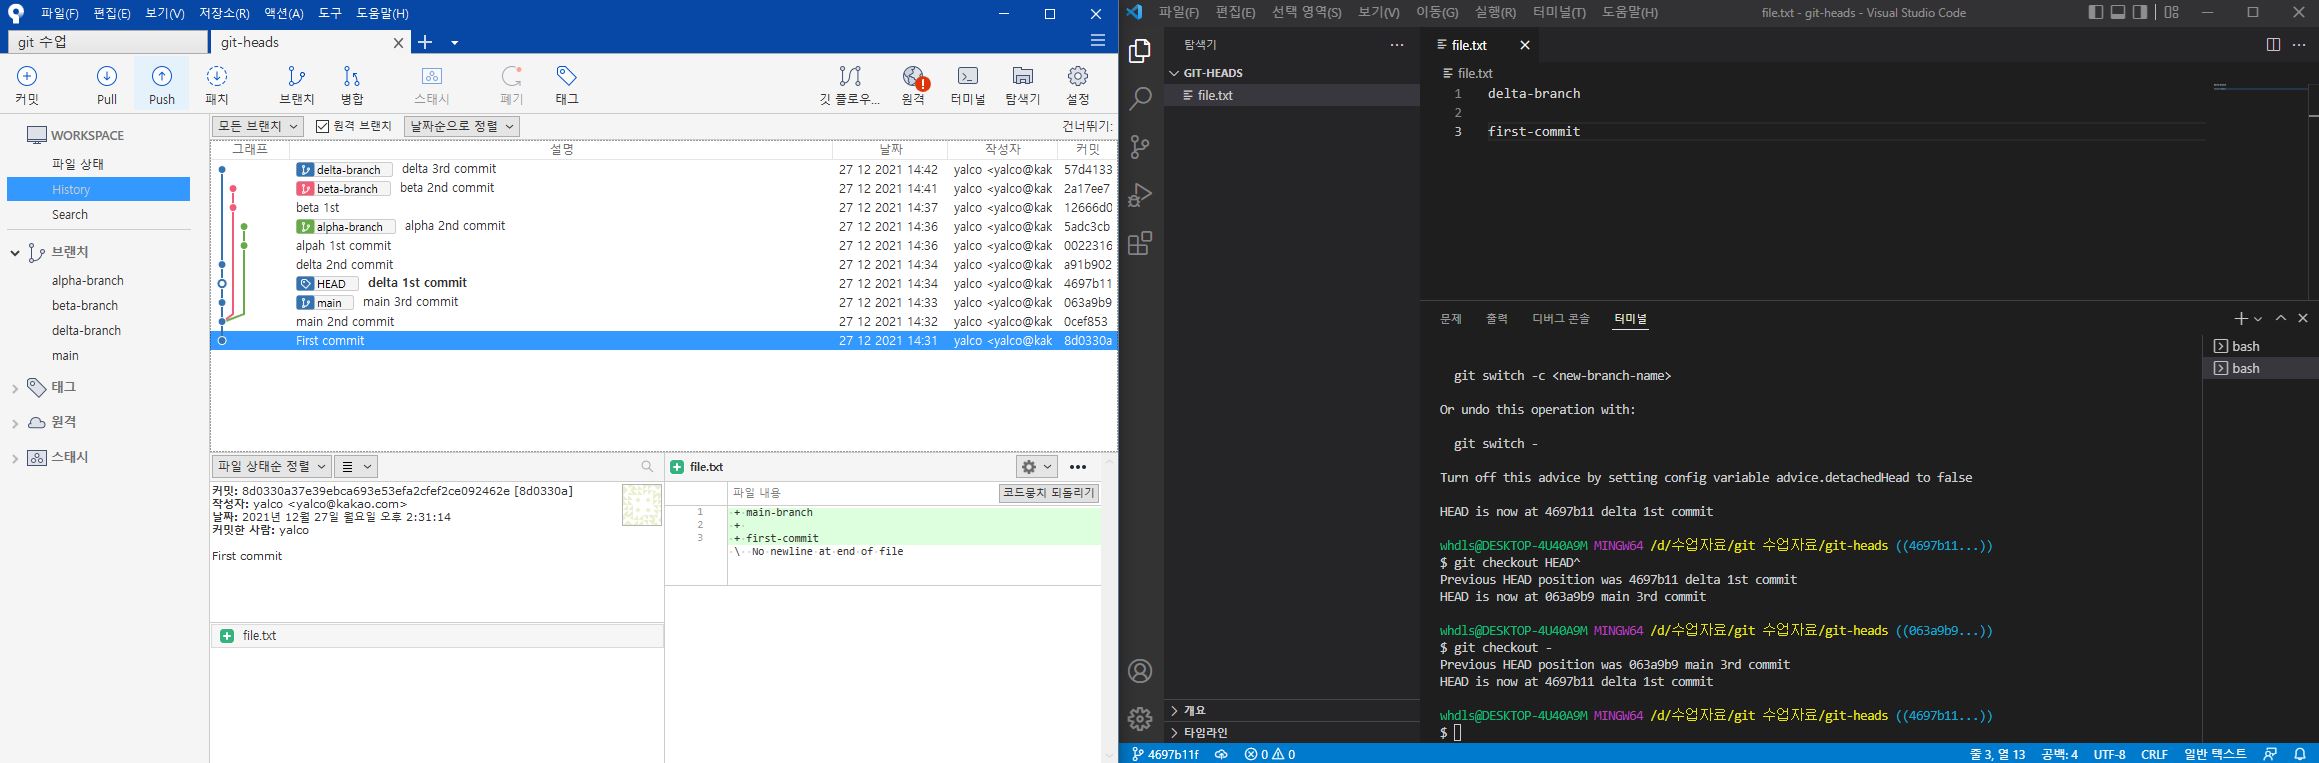Click the Pull toolbar icon

(107, 85)
